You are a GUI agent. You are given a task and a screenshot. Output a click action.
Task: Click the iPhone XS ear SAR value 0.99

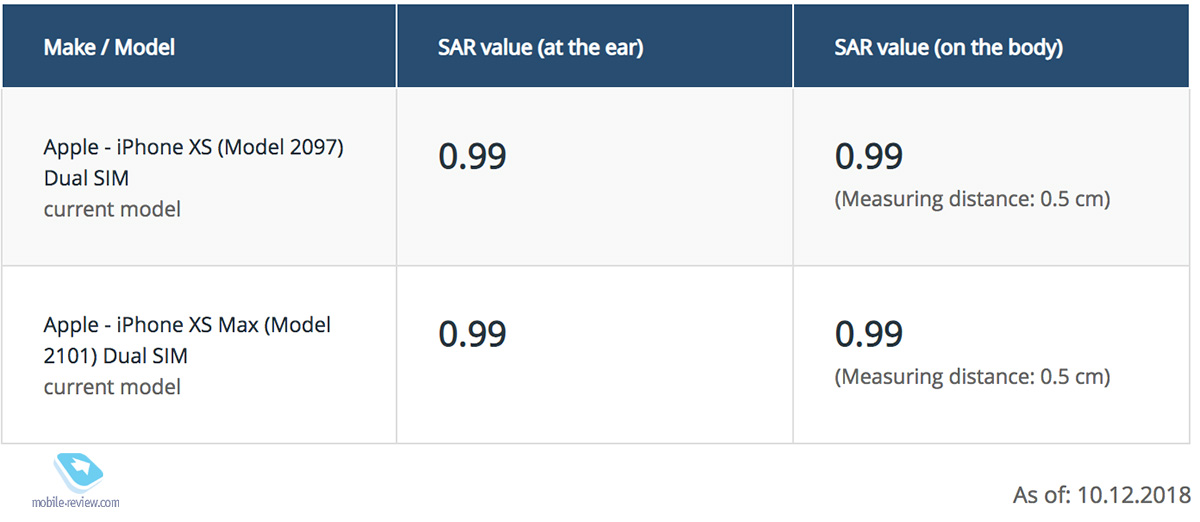click(472, 156)
